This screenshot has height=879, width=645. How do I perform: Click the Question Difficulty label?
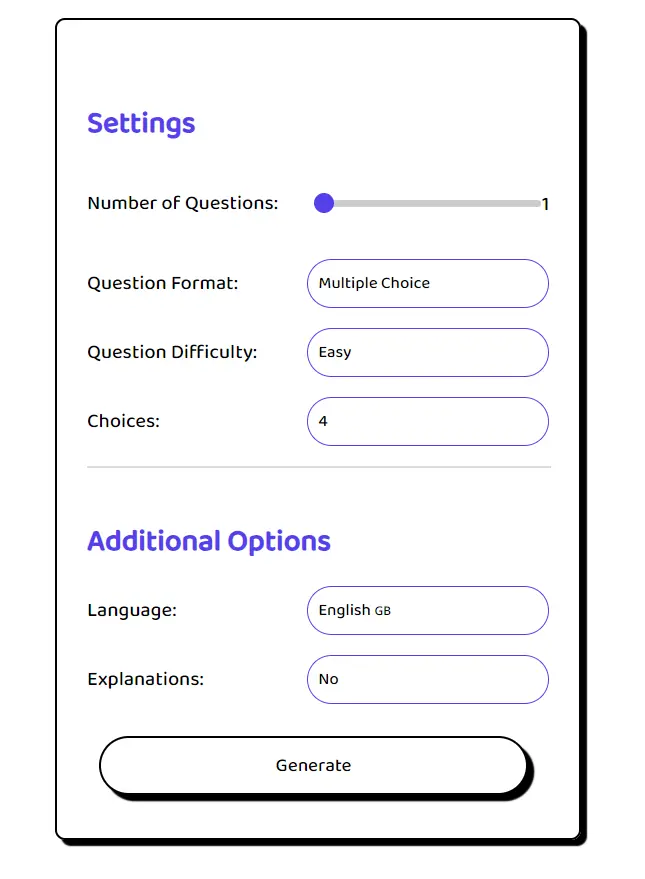(172, 352)
